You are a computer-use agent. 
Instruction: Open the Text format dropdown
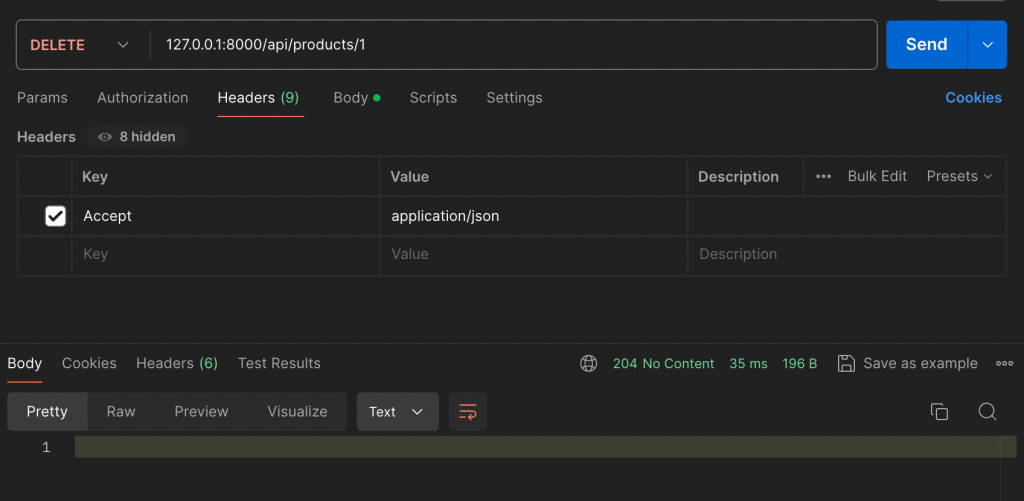tap(397, 411)
